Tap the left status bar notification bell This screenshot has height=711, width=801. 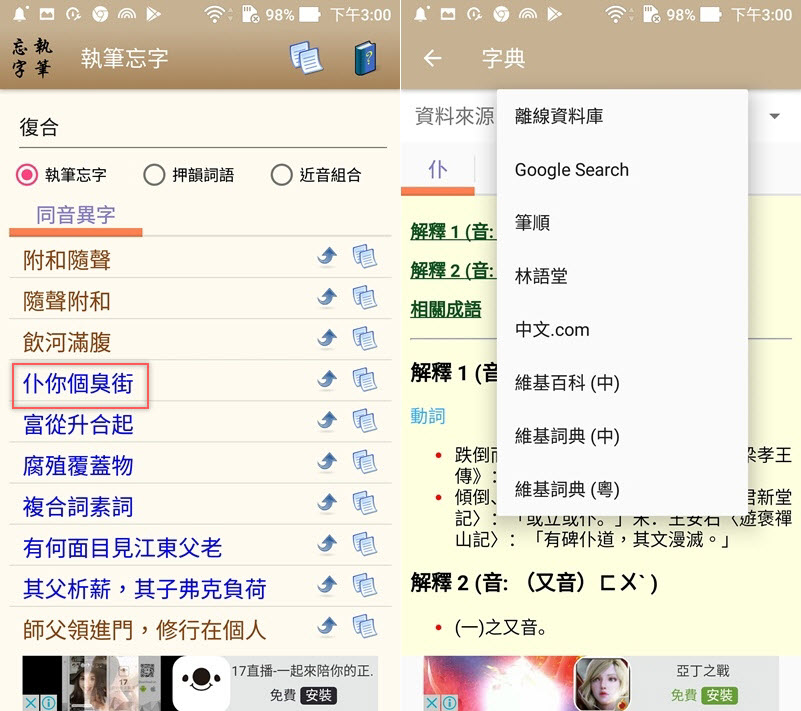click(20, 14)
